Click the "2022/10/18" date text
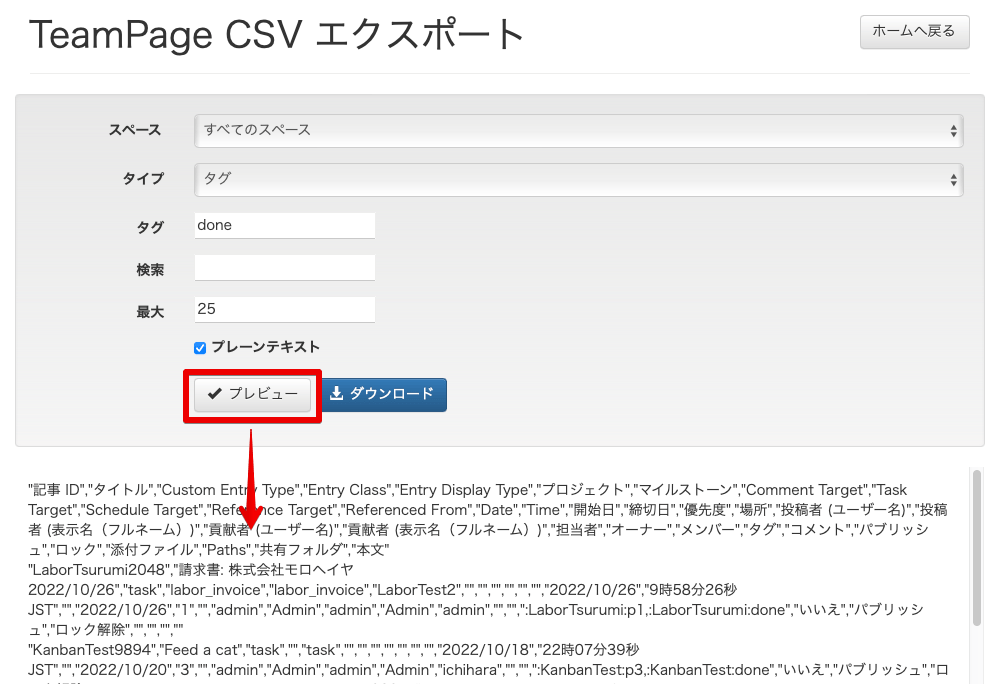The height and width of the screenshot is (684, 998). [x=486, y=650]
